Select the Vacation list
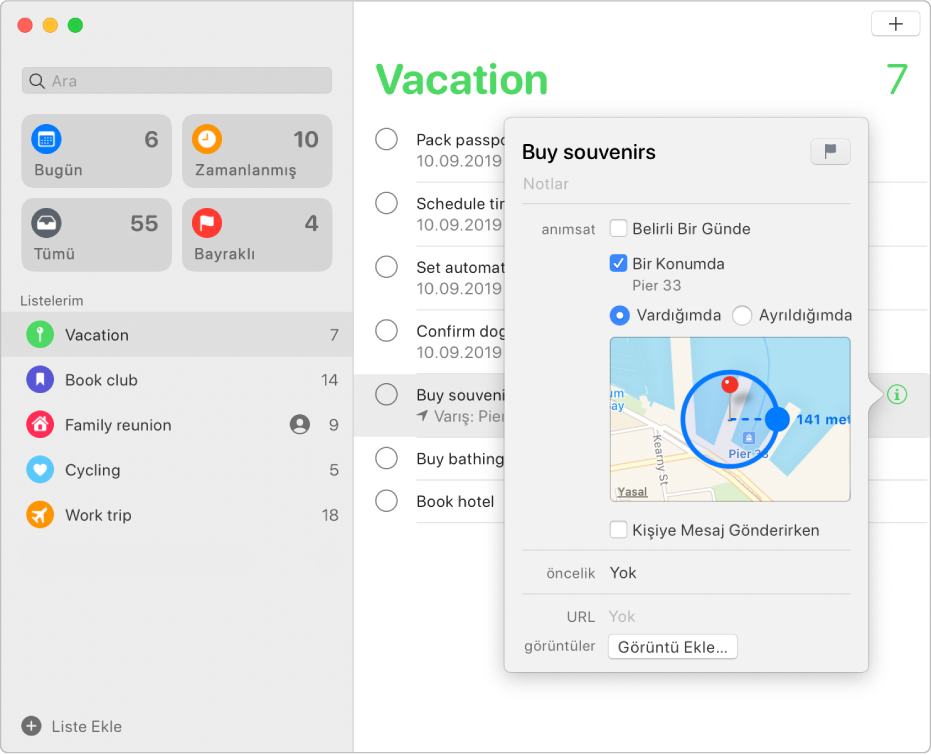Viewport: 931px width, 755px height. pos(177,335)
